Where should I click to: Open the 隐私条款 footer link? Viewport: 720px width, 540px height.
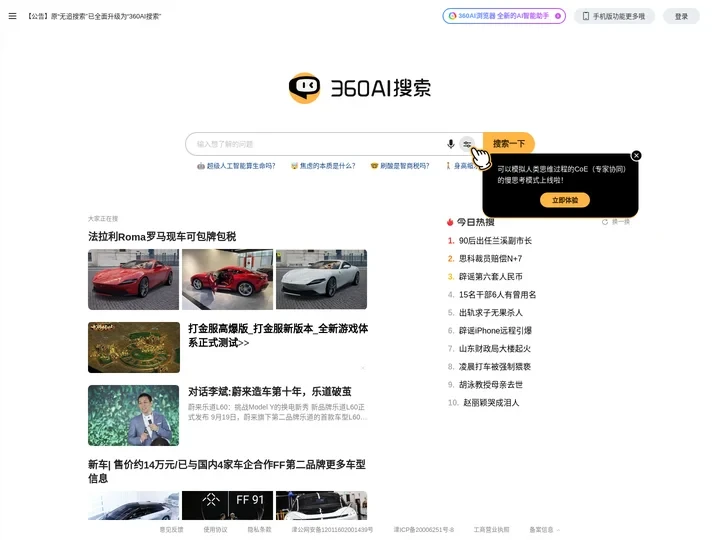[259, 529]
